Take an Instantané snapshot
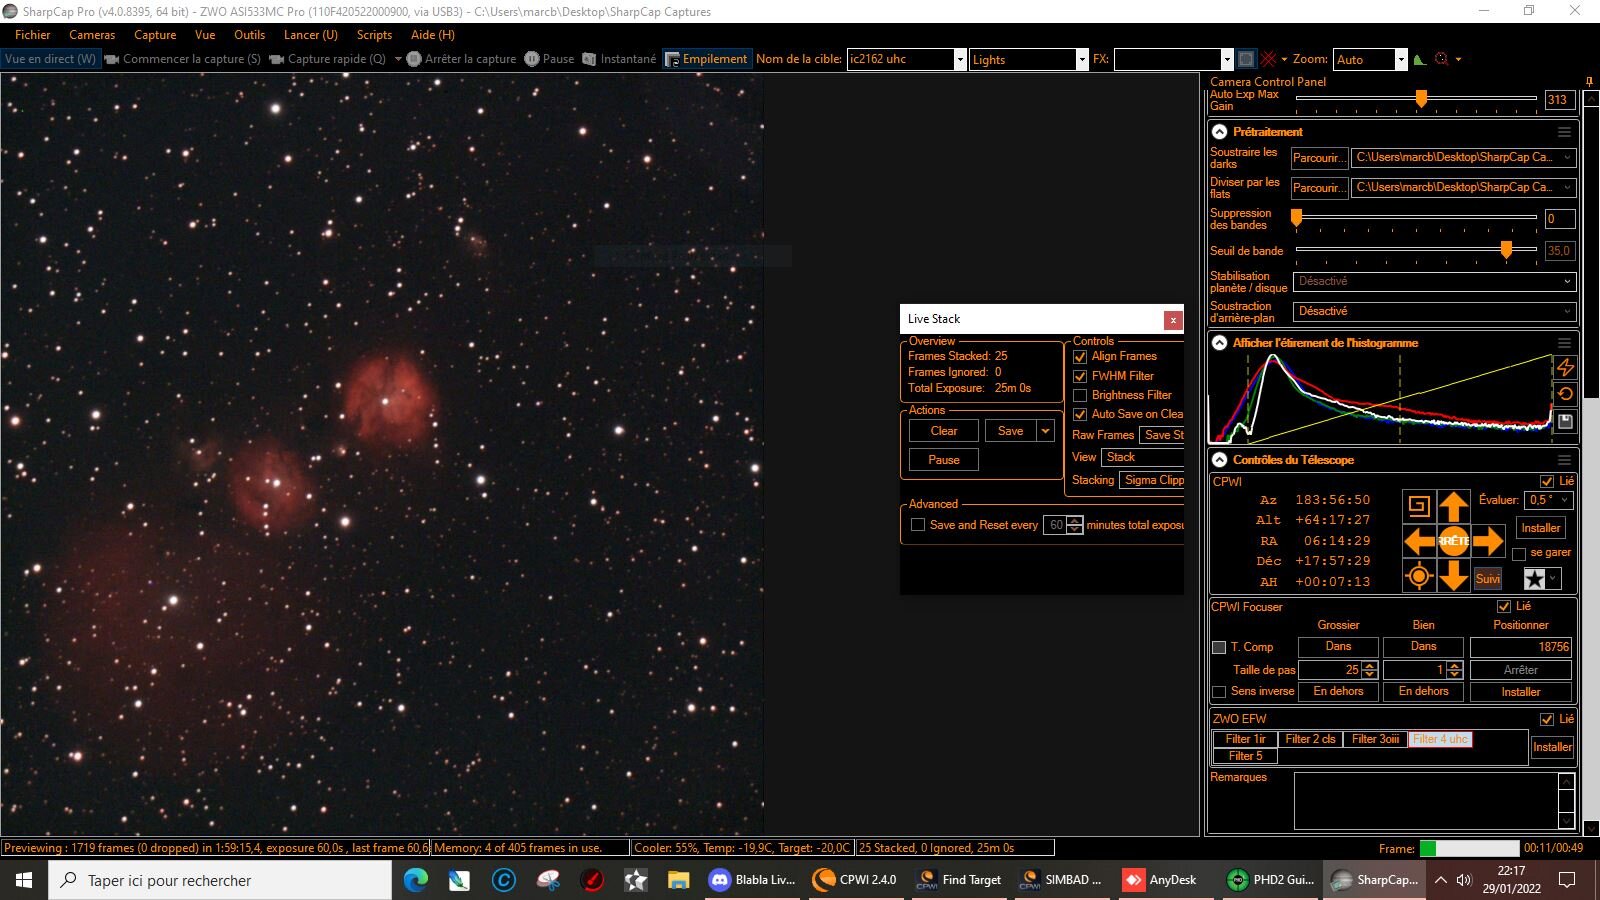 (x=619, y=59)
